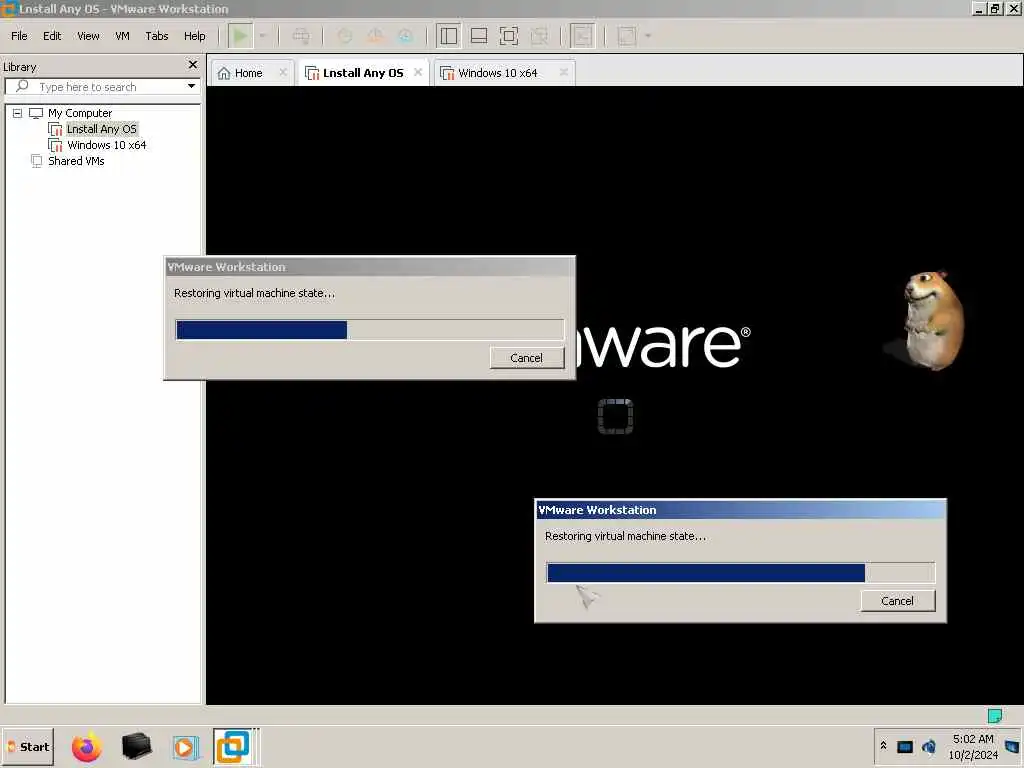The image size is (1024, 768).
Task: Click the Library search magnifier icon
Action: tap(22, 86)
